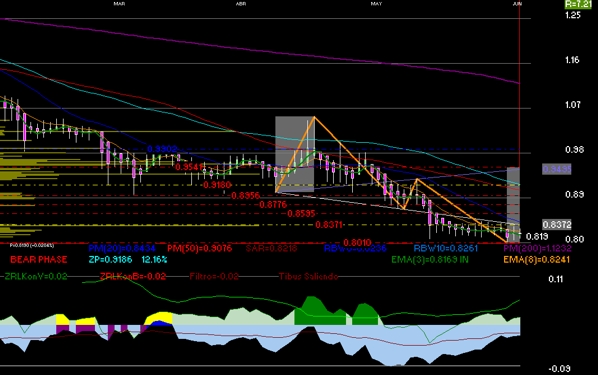This screenshot has height=375, width=598.
Task: Click the Tibus Saliendo signal text
Action: click(x=308, y=277)
